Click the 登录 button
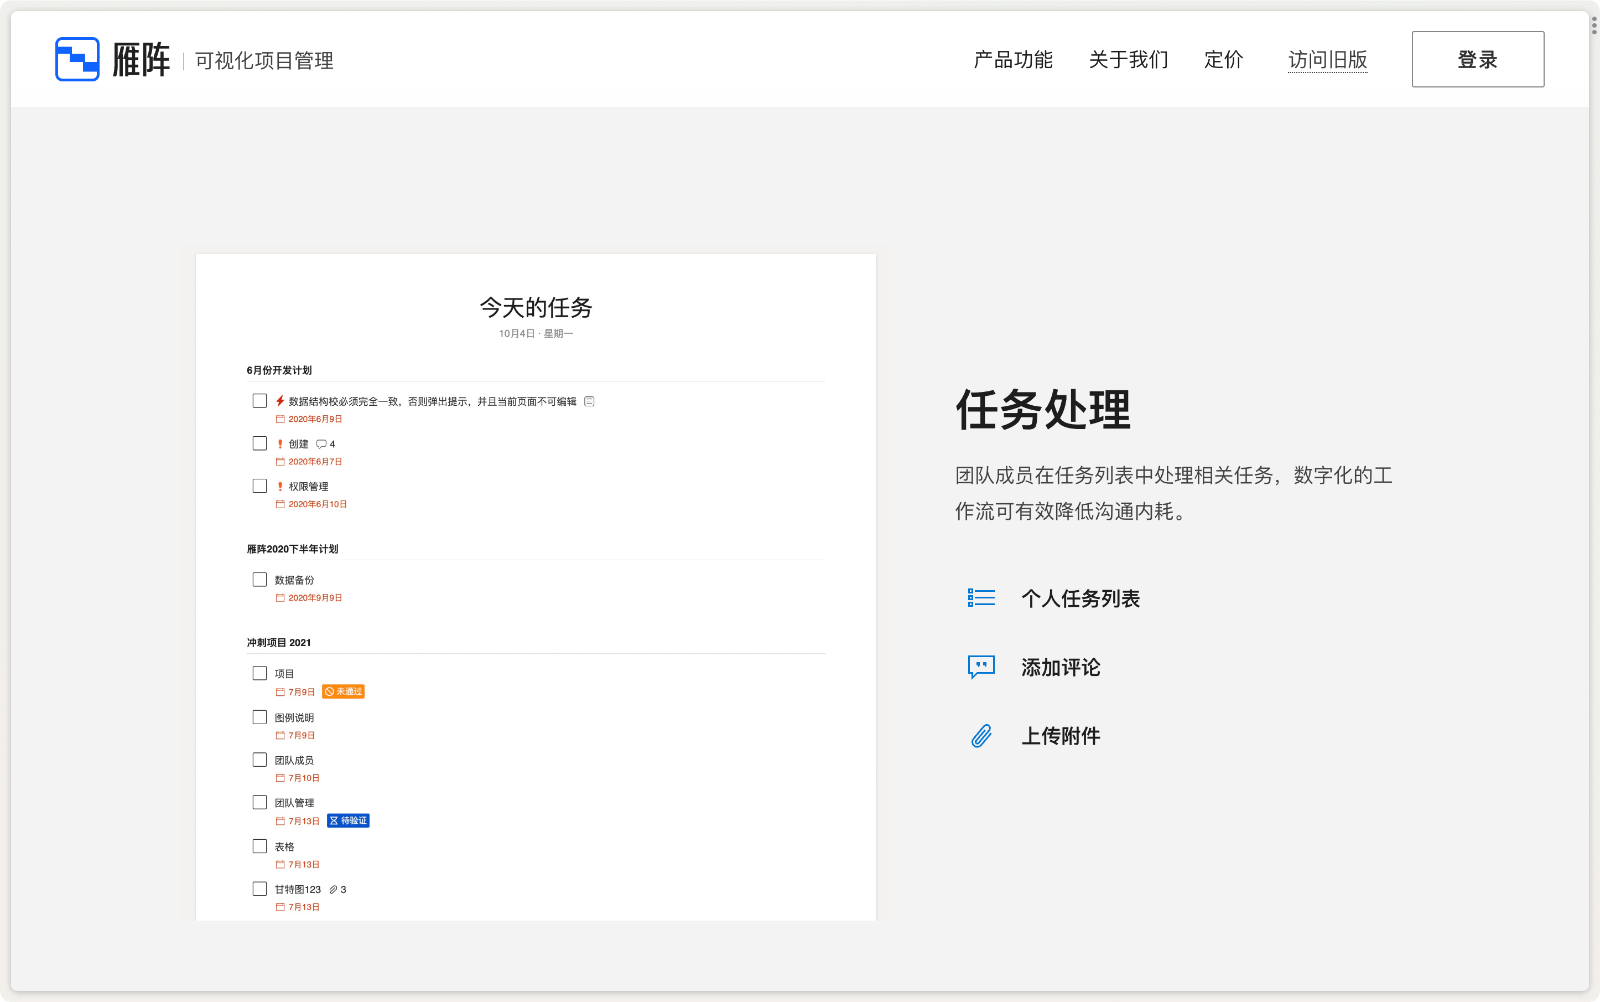This screenshot has height=1002, width=1600. click(x=1477, y=59)
